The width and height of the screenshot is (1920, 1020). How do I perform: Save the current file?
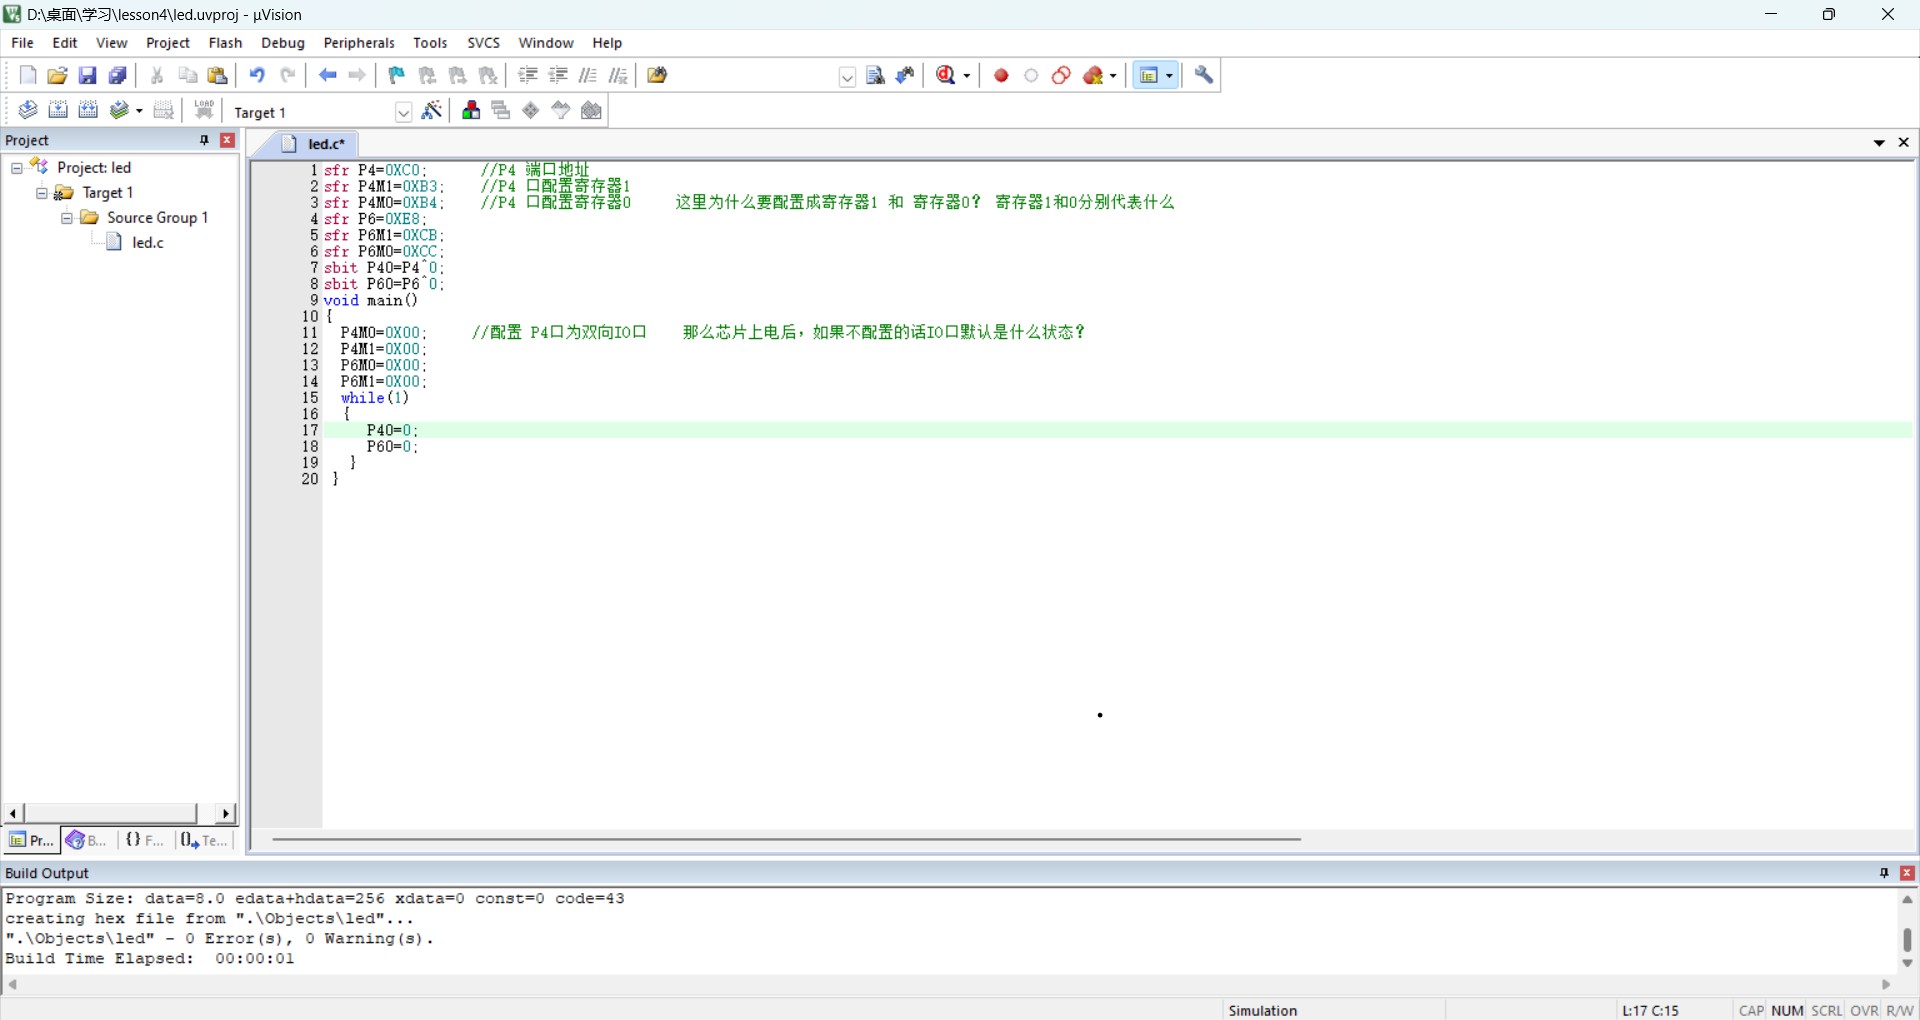[x=88, y=75]
